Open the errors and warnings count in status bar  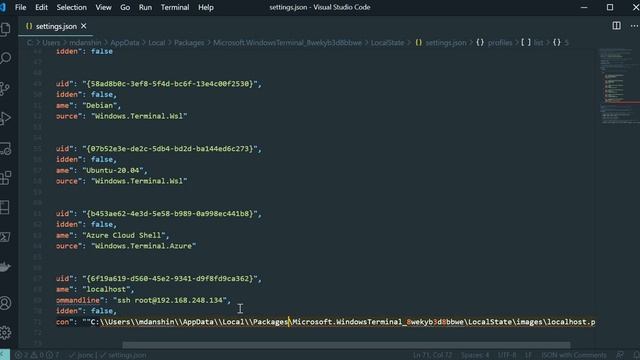[37, 355]
